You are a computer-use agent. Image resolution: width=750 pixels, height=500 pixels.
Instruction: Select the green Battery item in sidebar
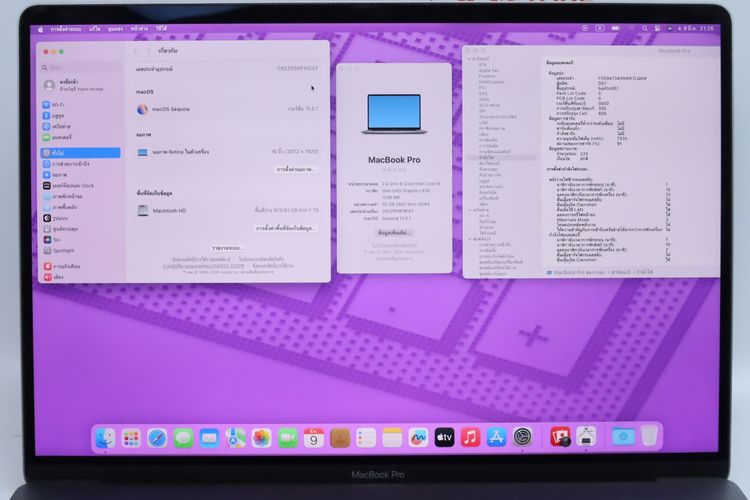click(80, 137)
